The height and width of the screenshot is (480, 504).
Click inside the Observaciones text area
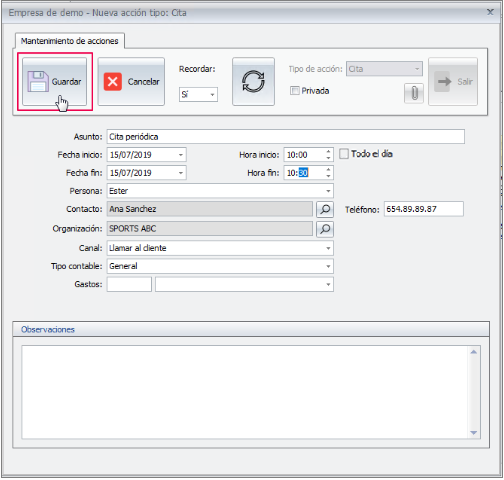[245, 392]
